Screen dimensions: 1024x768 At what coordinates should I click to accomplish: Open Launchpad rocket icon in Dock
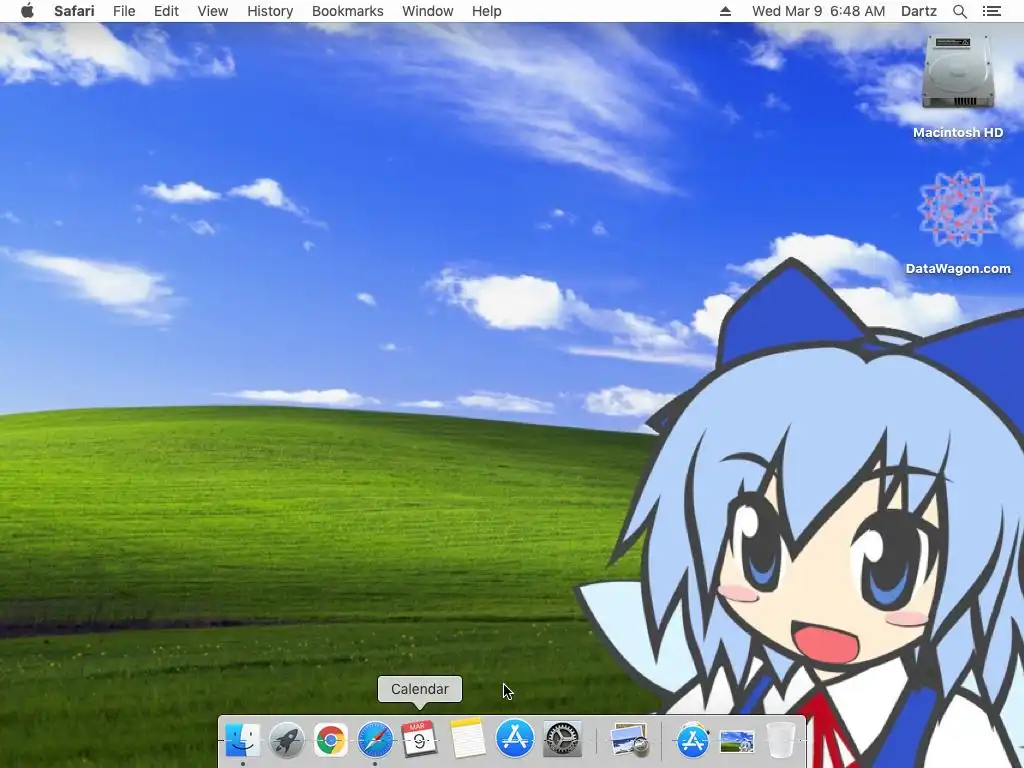tap(286, 740)
